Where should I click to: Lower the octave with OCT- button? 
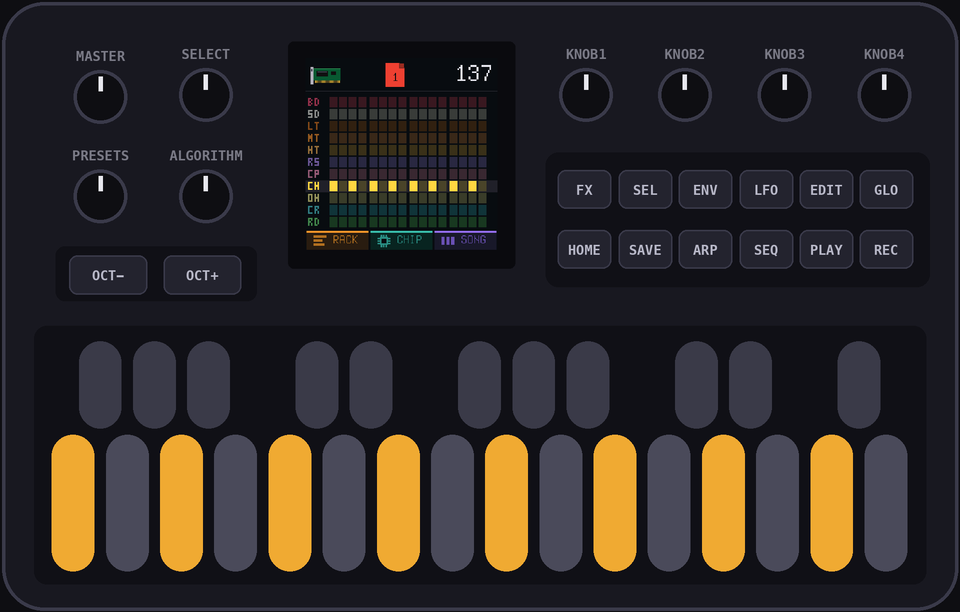tap(108, 275)
